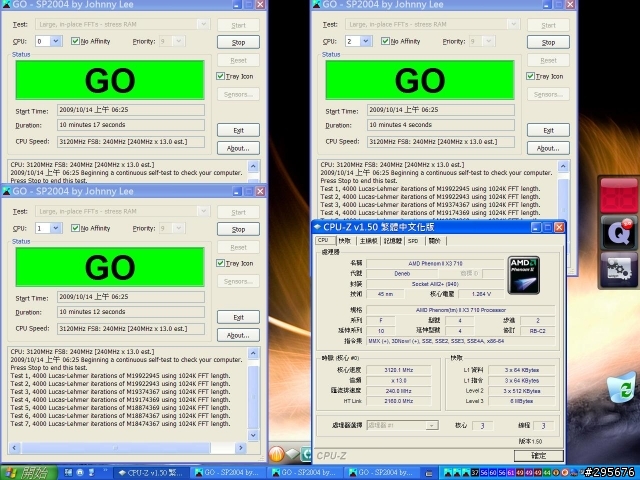The width and height of the screenshot is (640, 480).
Task: Open the red digital clock sidebar gadget
Action: tap(618, 195)
